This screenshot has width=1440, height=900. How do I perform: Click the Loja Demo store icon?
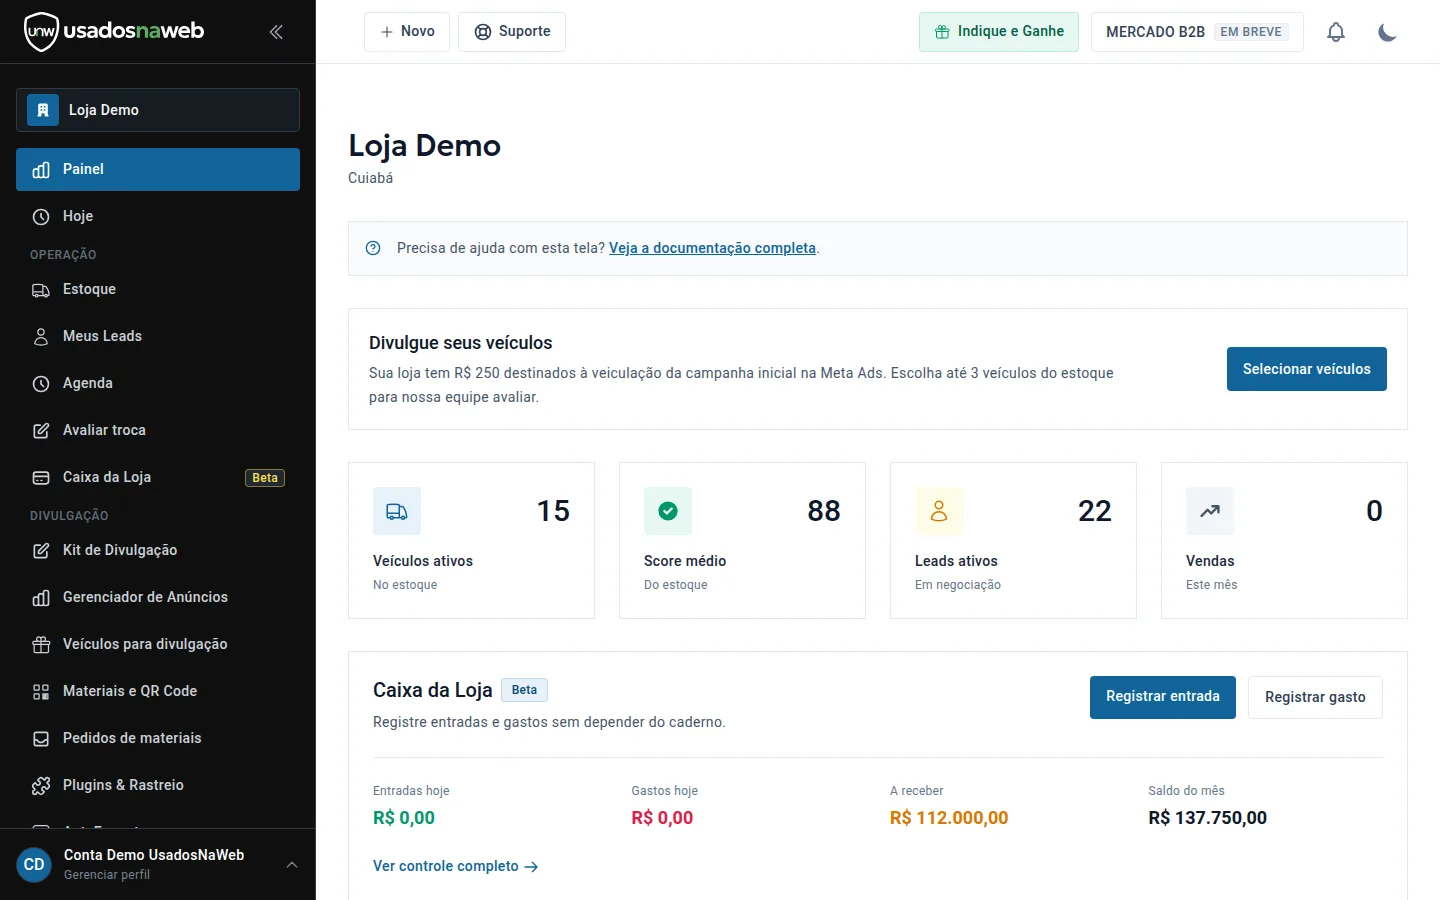[43, 110]
